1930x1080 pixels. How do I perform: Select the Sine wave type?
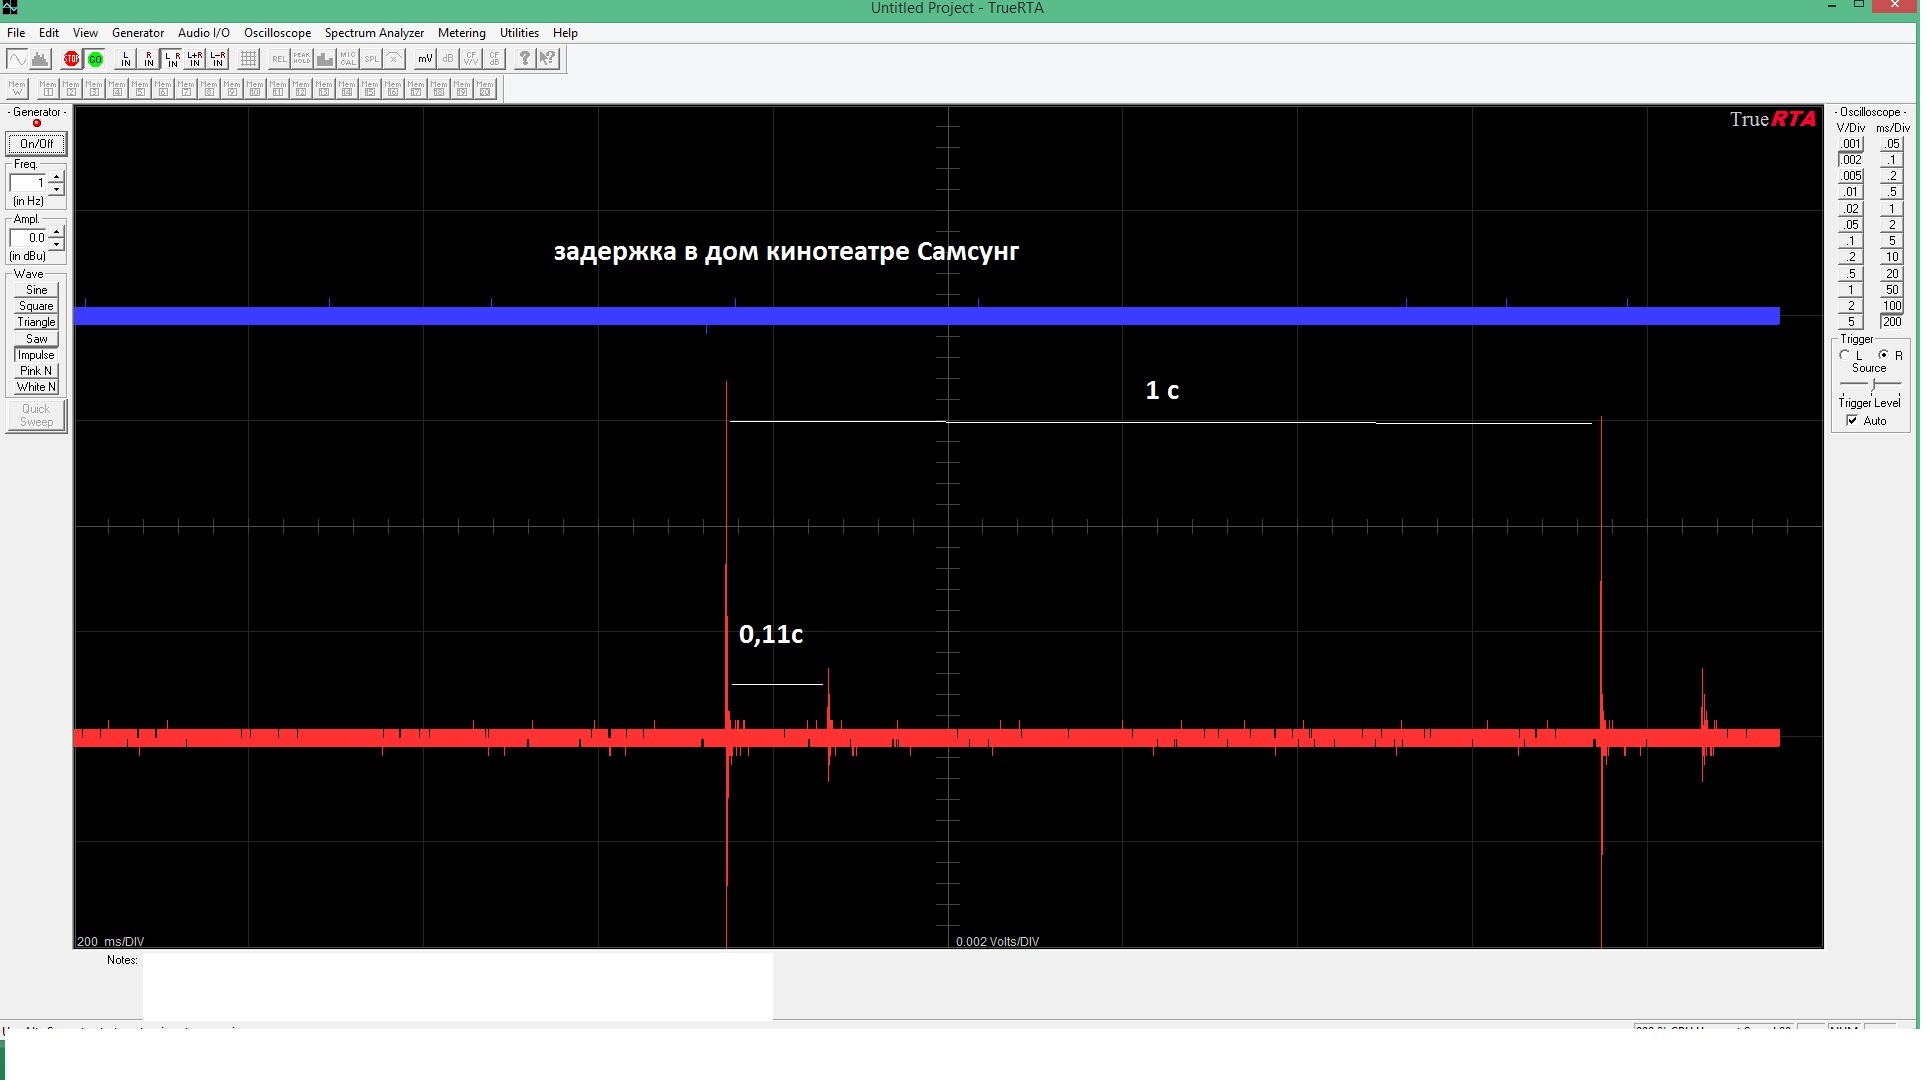pos(36,290)
